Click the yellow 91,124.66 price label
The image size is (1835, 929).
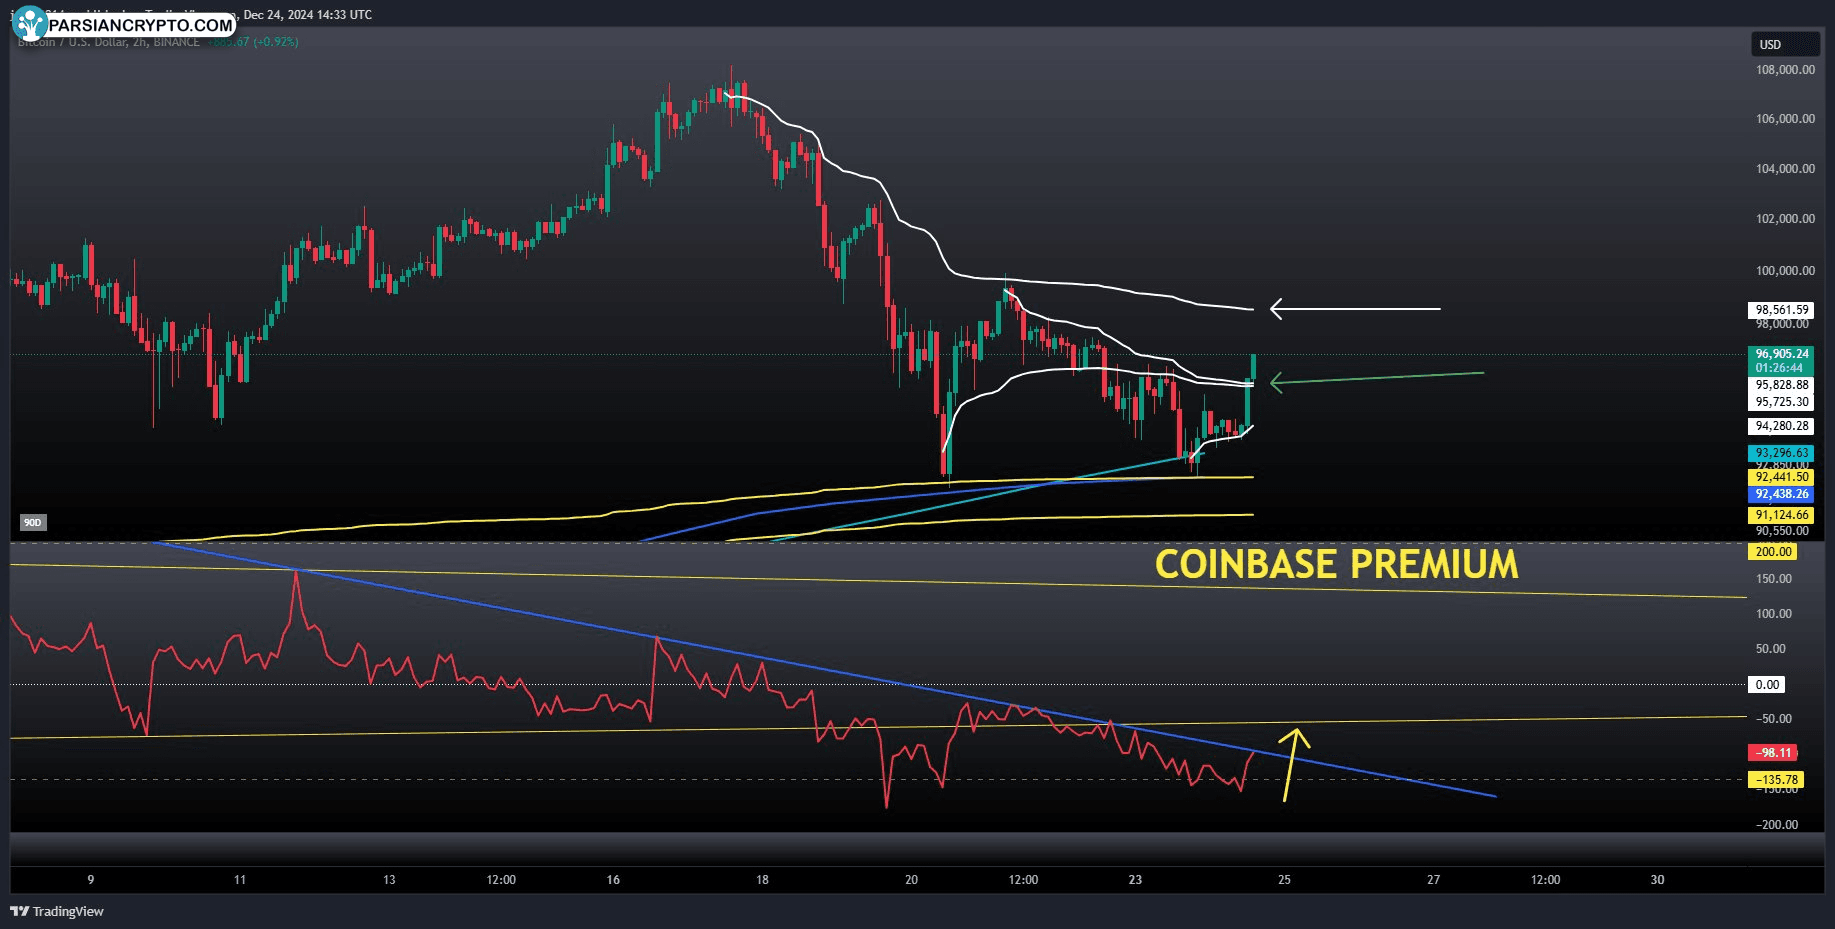[x=1781, y=515]
